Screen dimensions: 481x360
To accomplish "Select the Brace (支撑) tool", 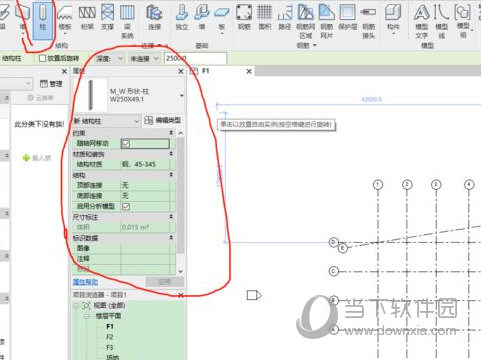I will click(x=107, y=18).
